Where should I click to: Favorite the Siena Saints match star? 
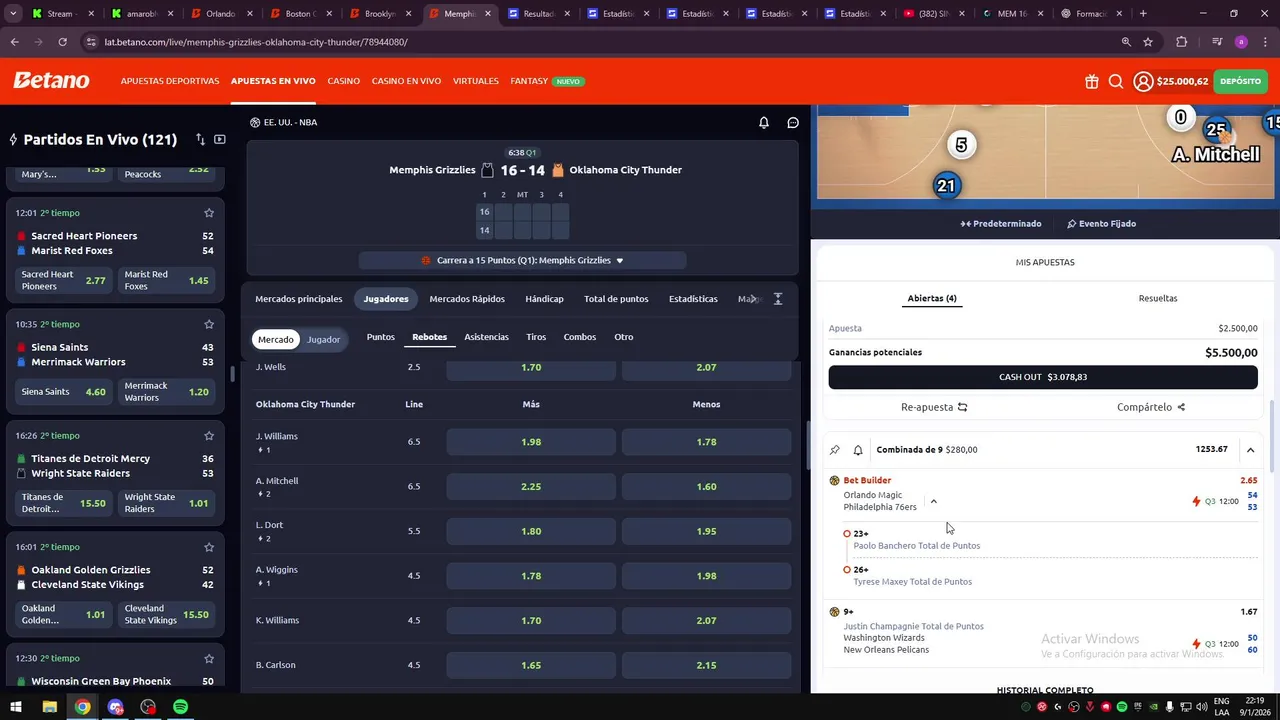[209, 324]
